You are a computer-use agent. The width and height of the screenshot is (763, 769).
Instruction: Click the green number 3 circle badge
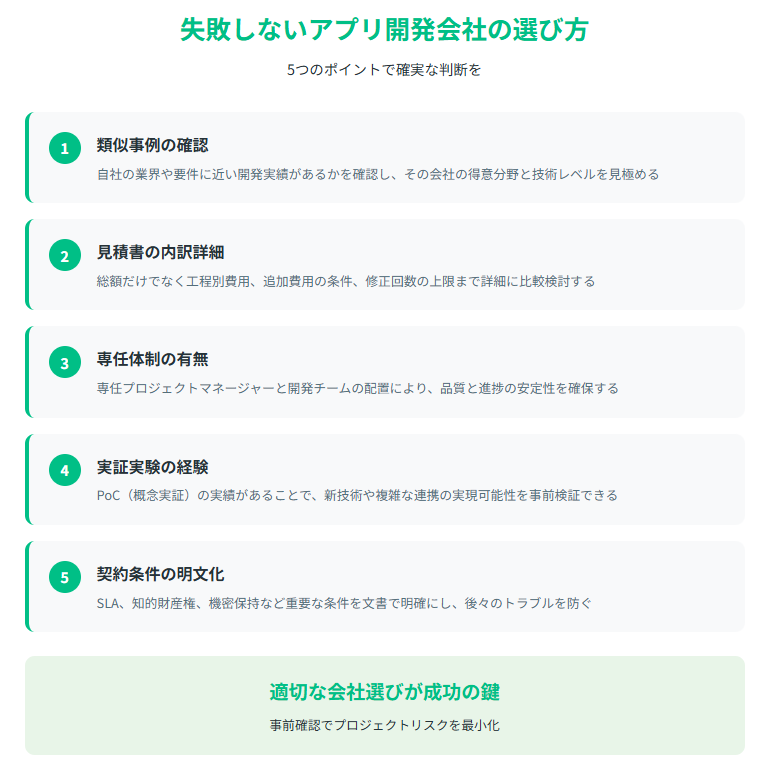coord(65,362)
